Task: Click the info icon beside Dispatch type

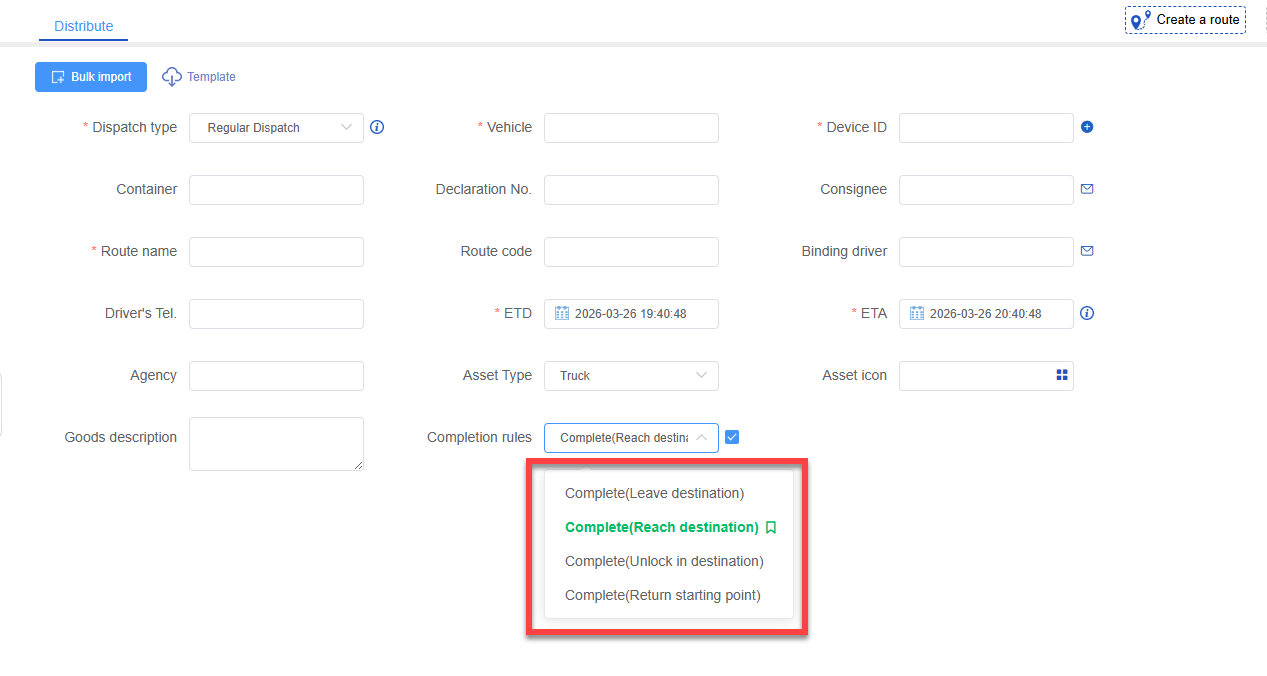Action: 377,127
